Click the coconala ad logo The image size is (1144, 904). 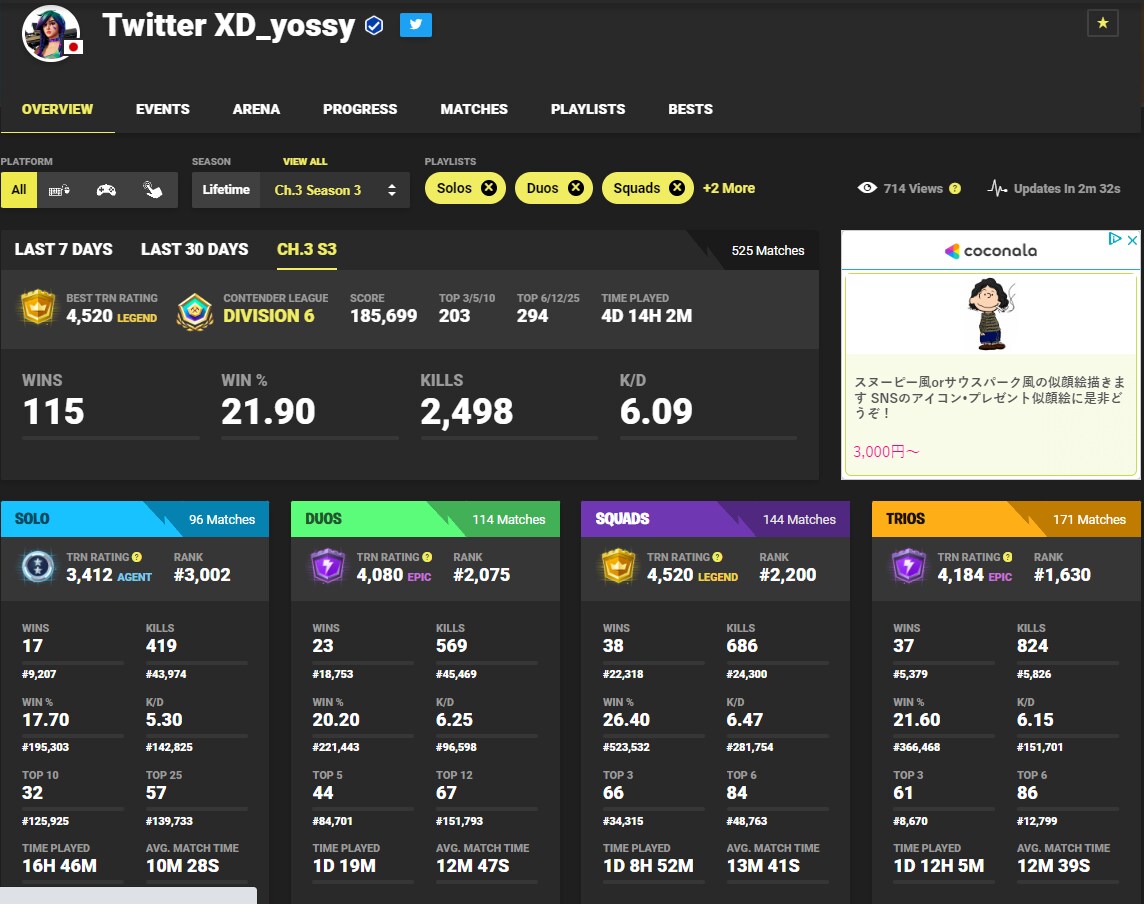pyautogui.click(x=990, y=251)
